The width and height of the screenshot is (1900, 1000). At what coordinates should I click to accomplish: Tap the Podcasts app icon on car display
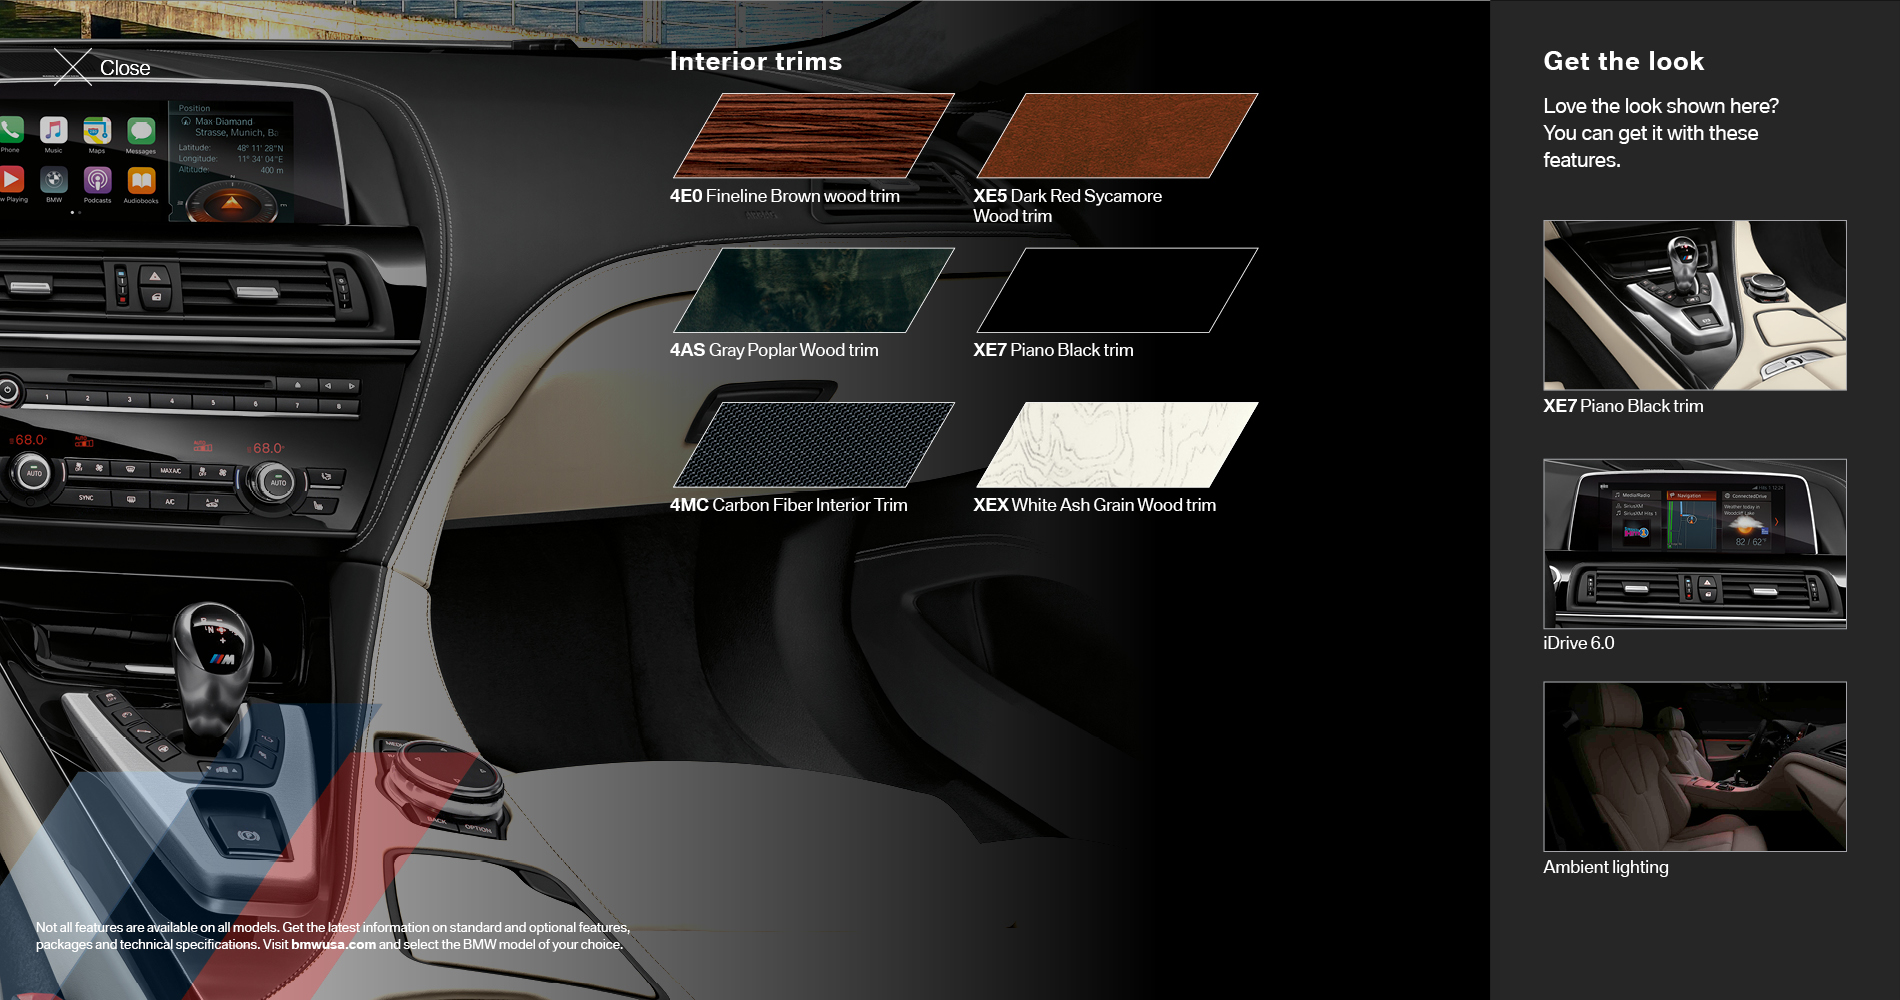click(x=97, y=180)
